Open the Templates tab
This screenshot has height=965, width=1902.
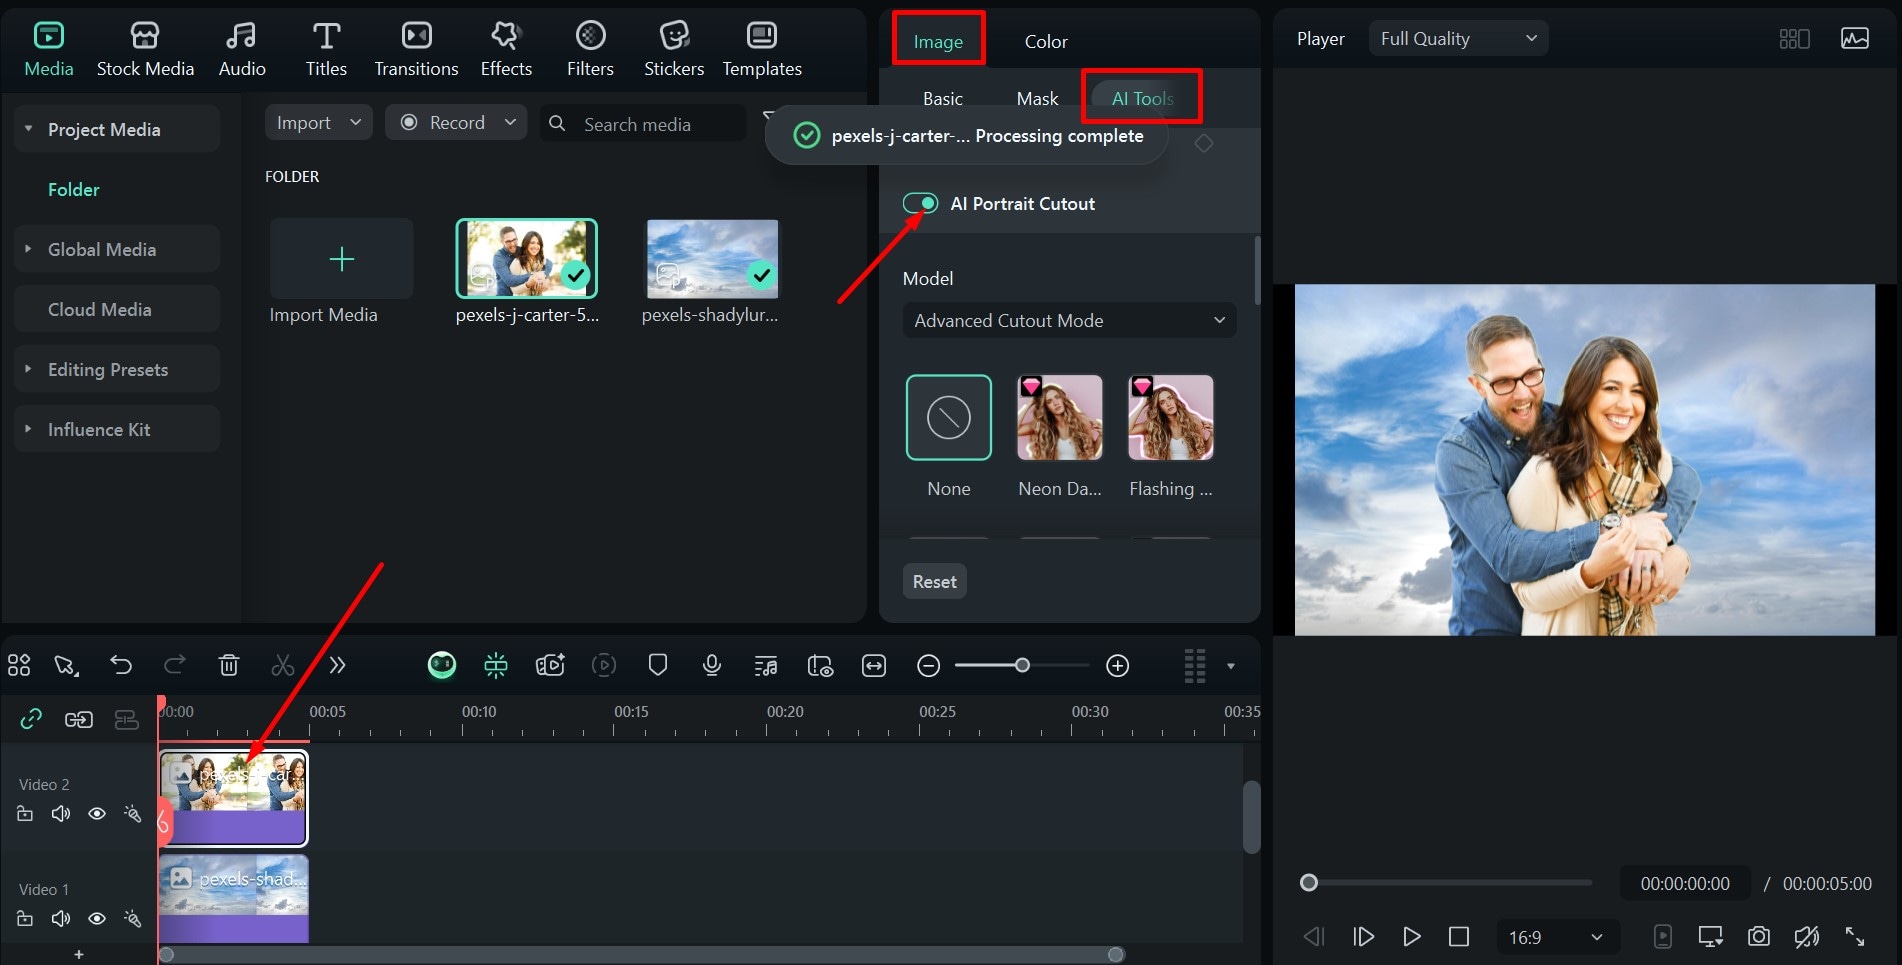[x=762, y=49]
